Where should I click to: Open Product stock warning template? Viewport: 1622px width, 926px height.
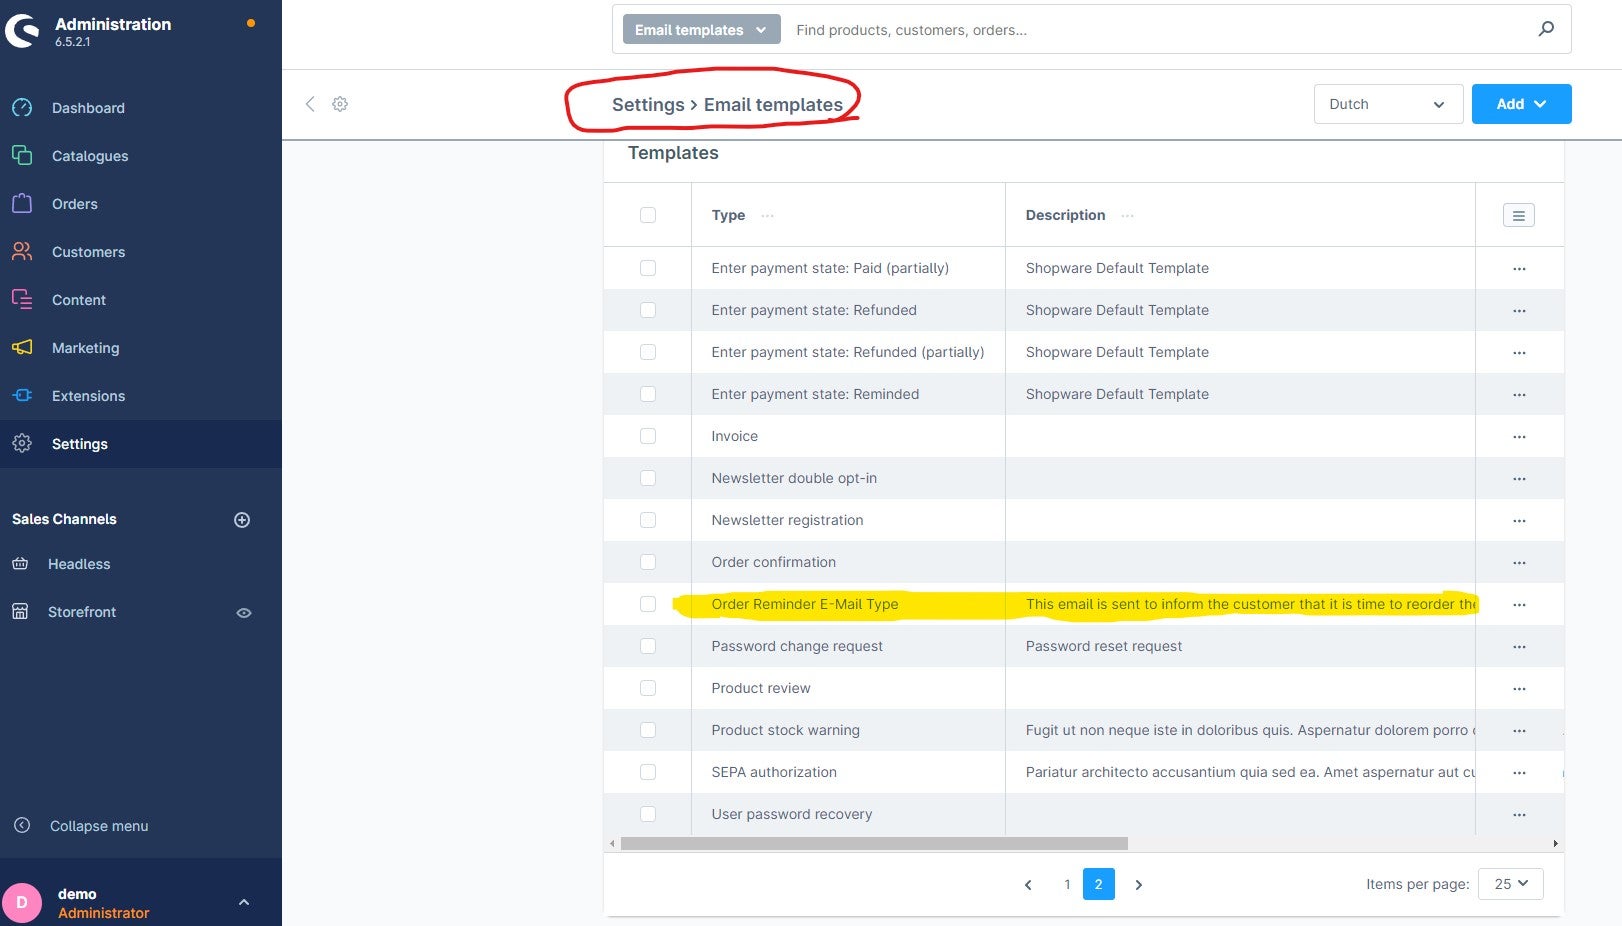[x=785, y=730]
